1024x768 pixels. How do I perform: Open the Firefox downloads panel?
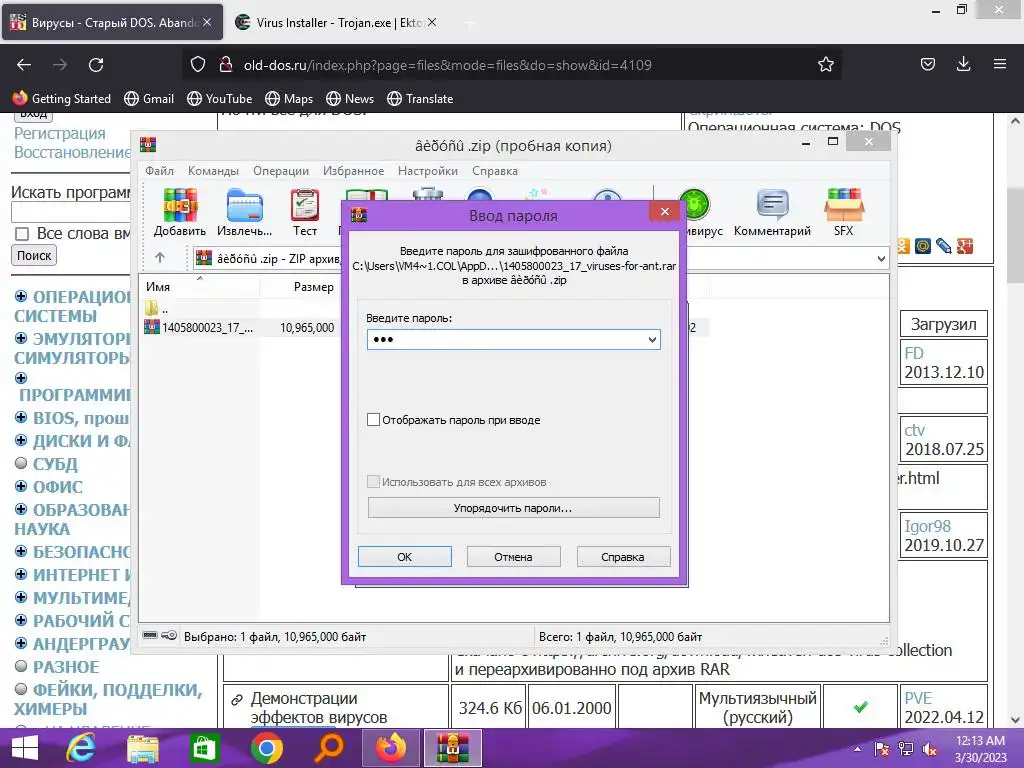click(963, 64)
